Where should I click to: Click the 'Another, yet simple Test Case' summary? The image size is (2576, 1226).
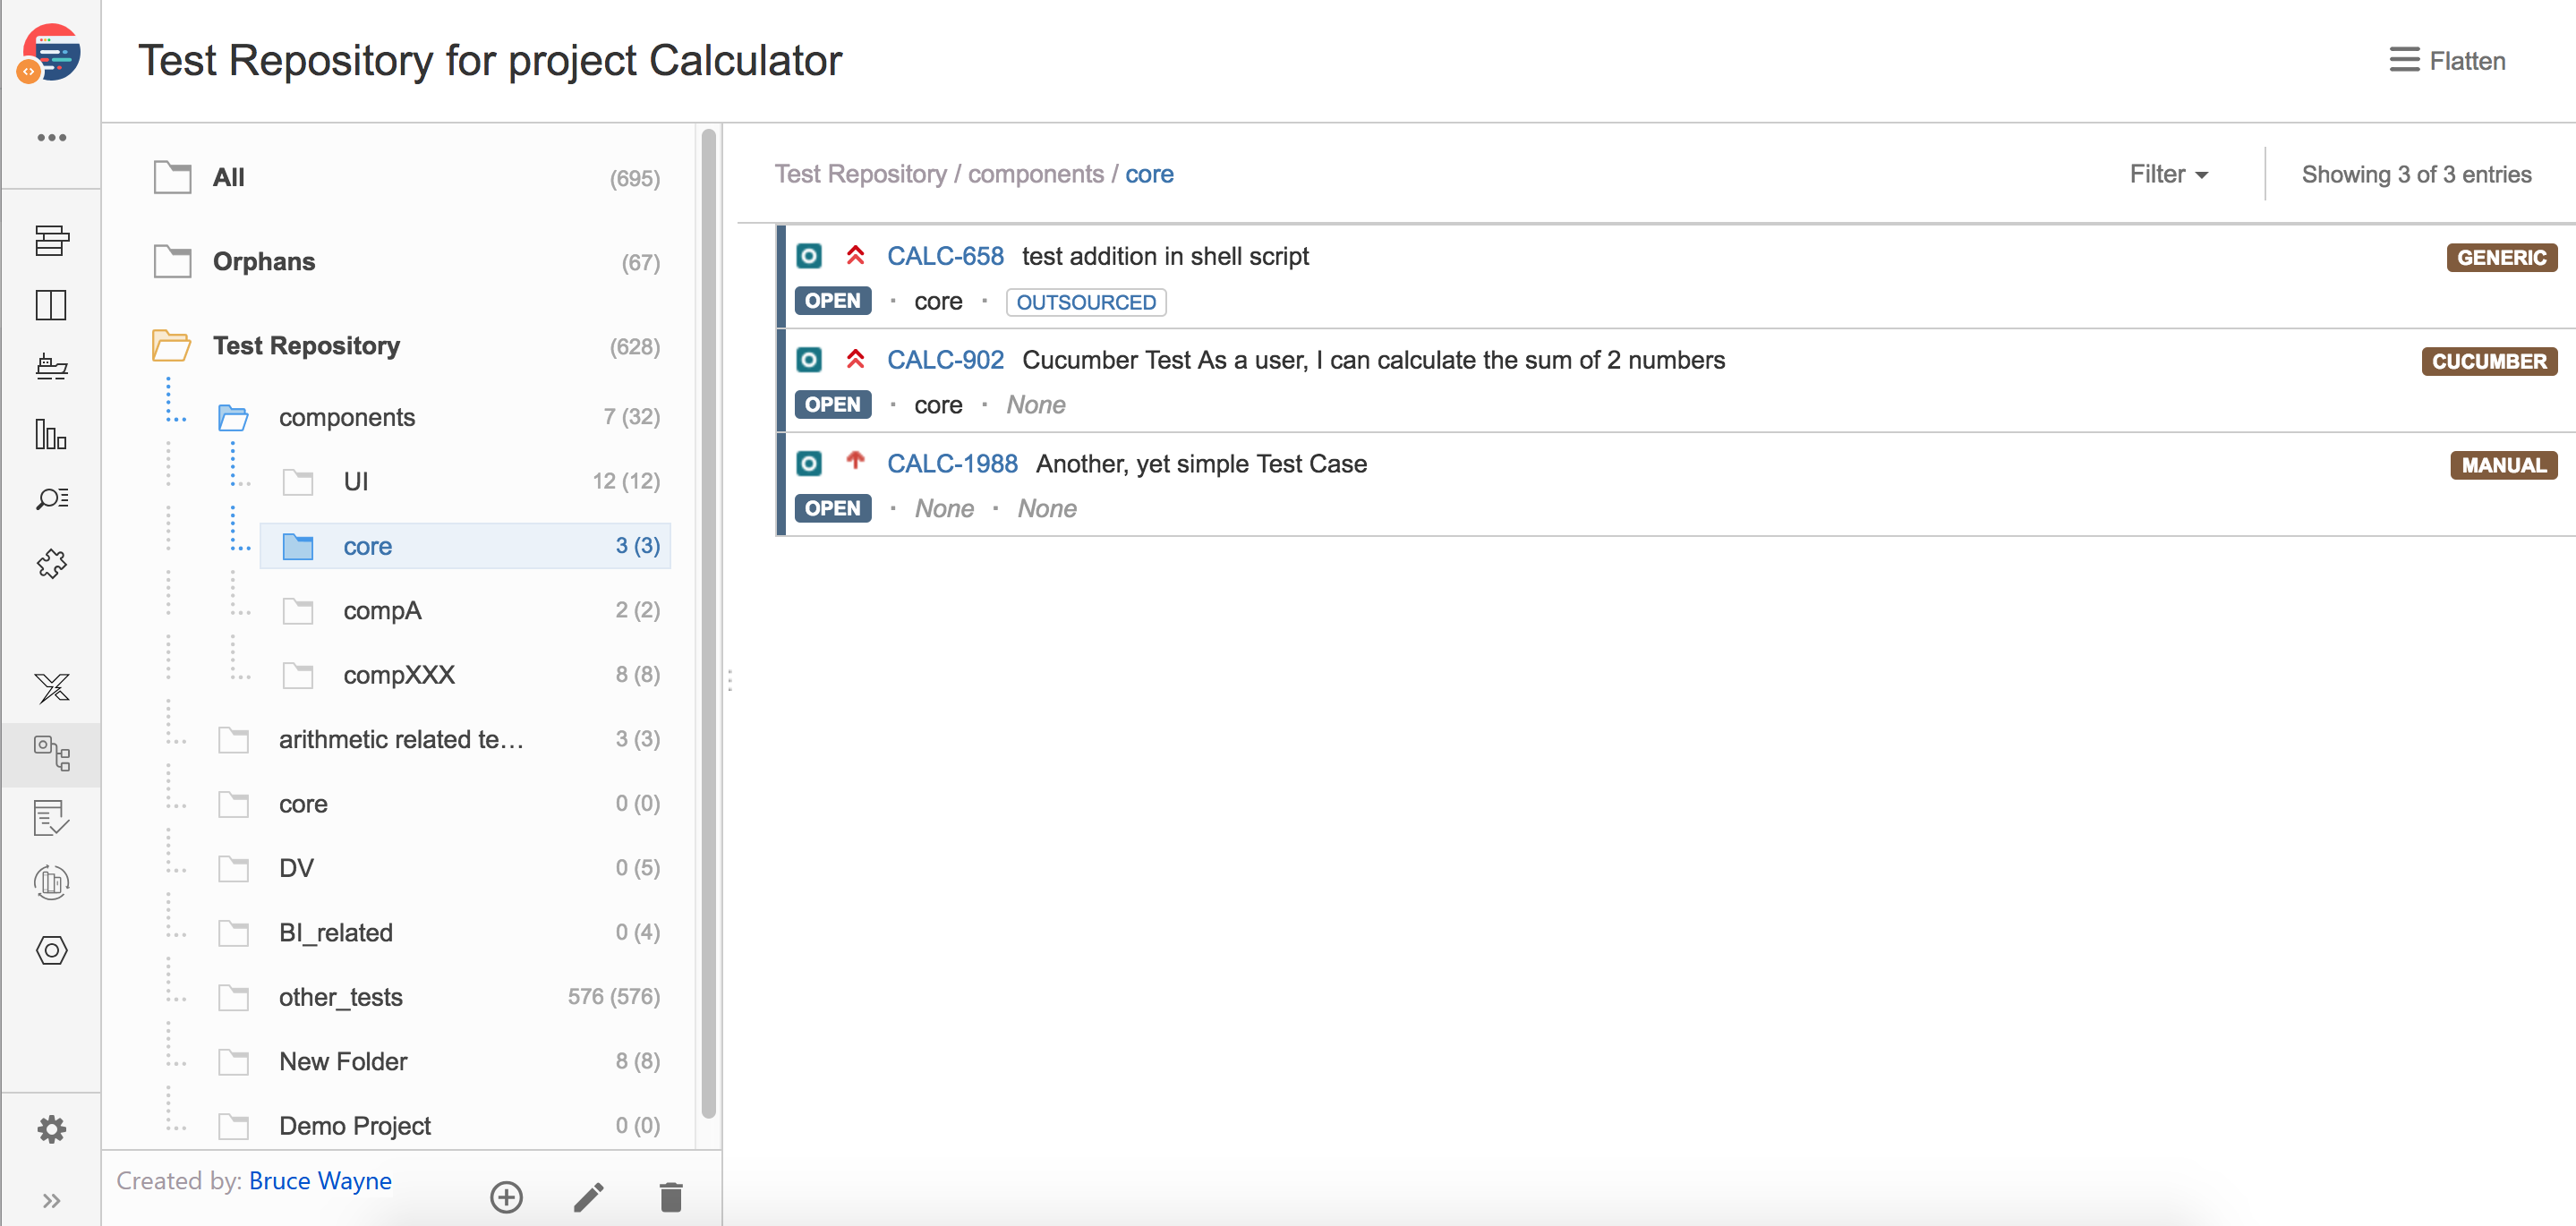tap(1201, 464)
